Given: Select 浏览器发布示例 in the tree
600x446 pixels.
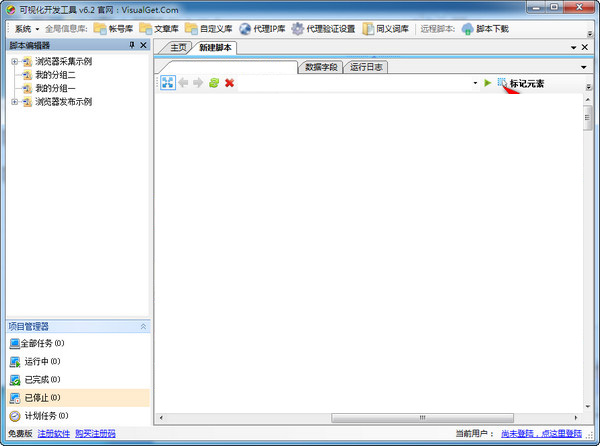Looking at the screenshot, I should tap(64, 102).
